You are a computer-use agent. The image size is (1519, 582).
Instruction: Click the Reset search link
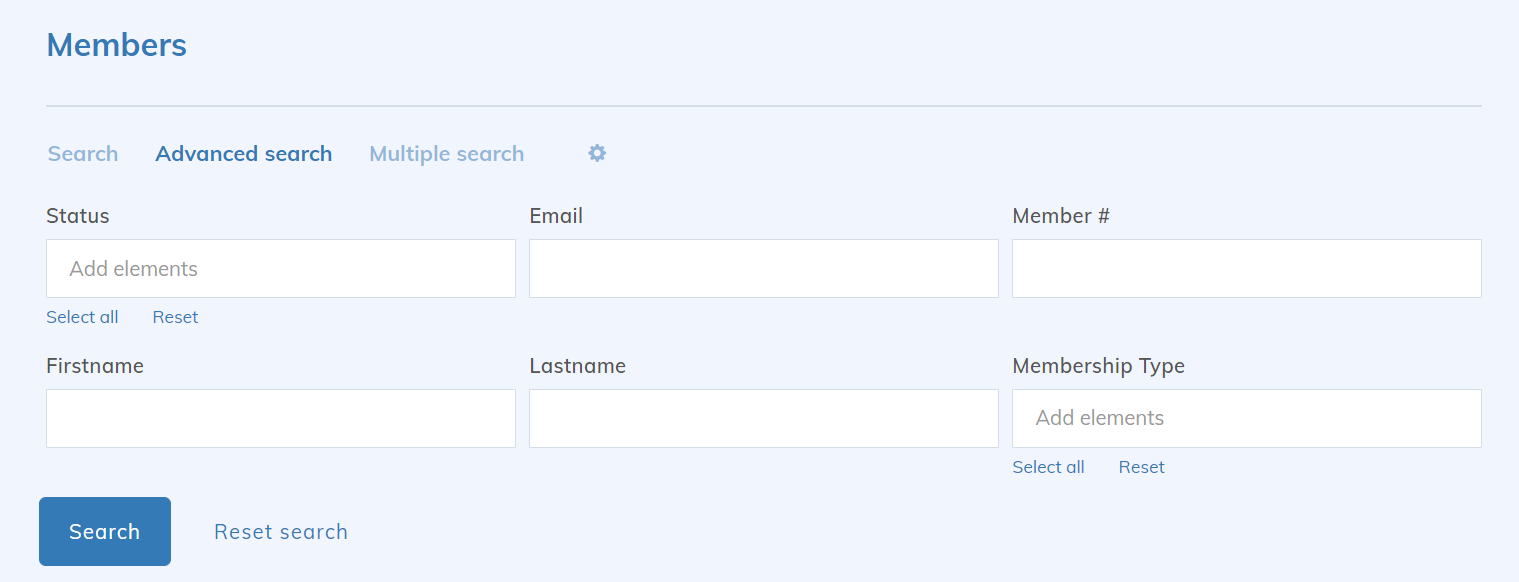[x=281, y=532]
